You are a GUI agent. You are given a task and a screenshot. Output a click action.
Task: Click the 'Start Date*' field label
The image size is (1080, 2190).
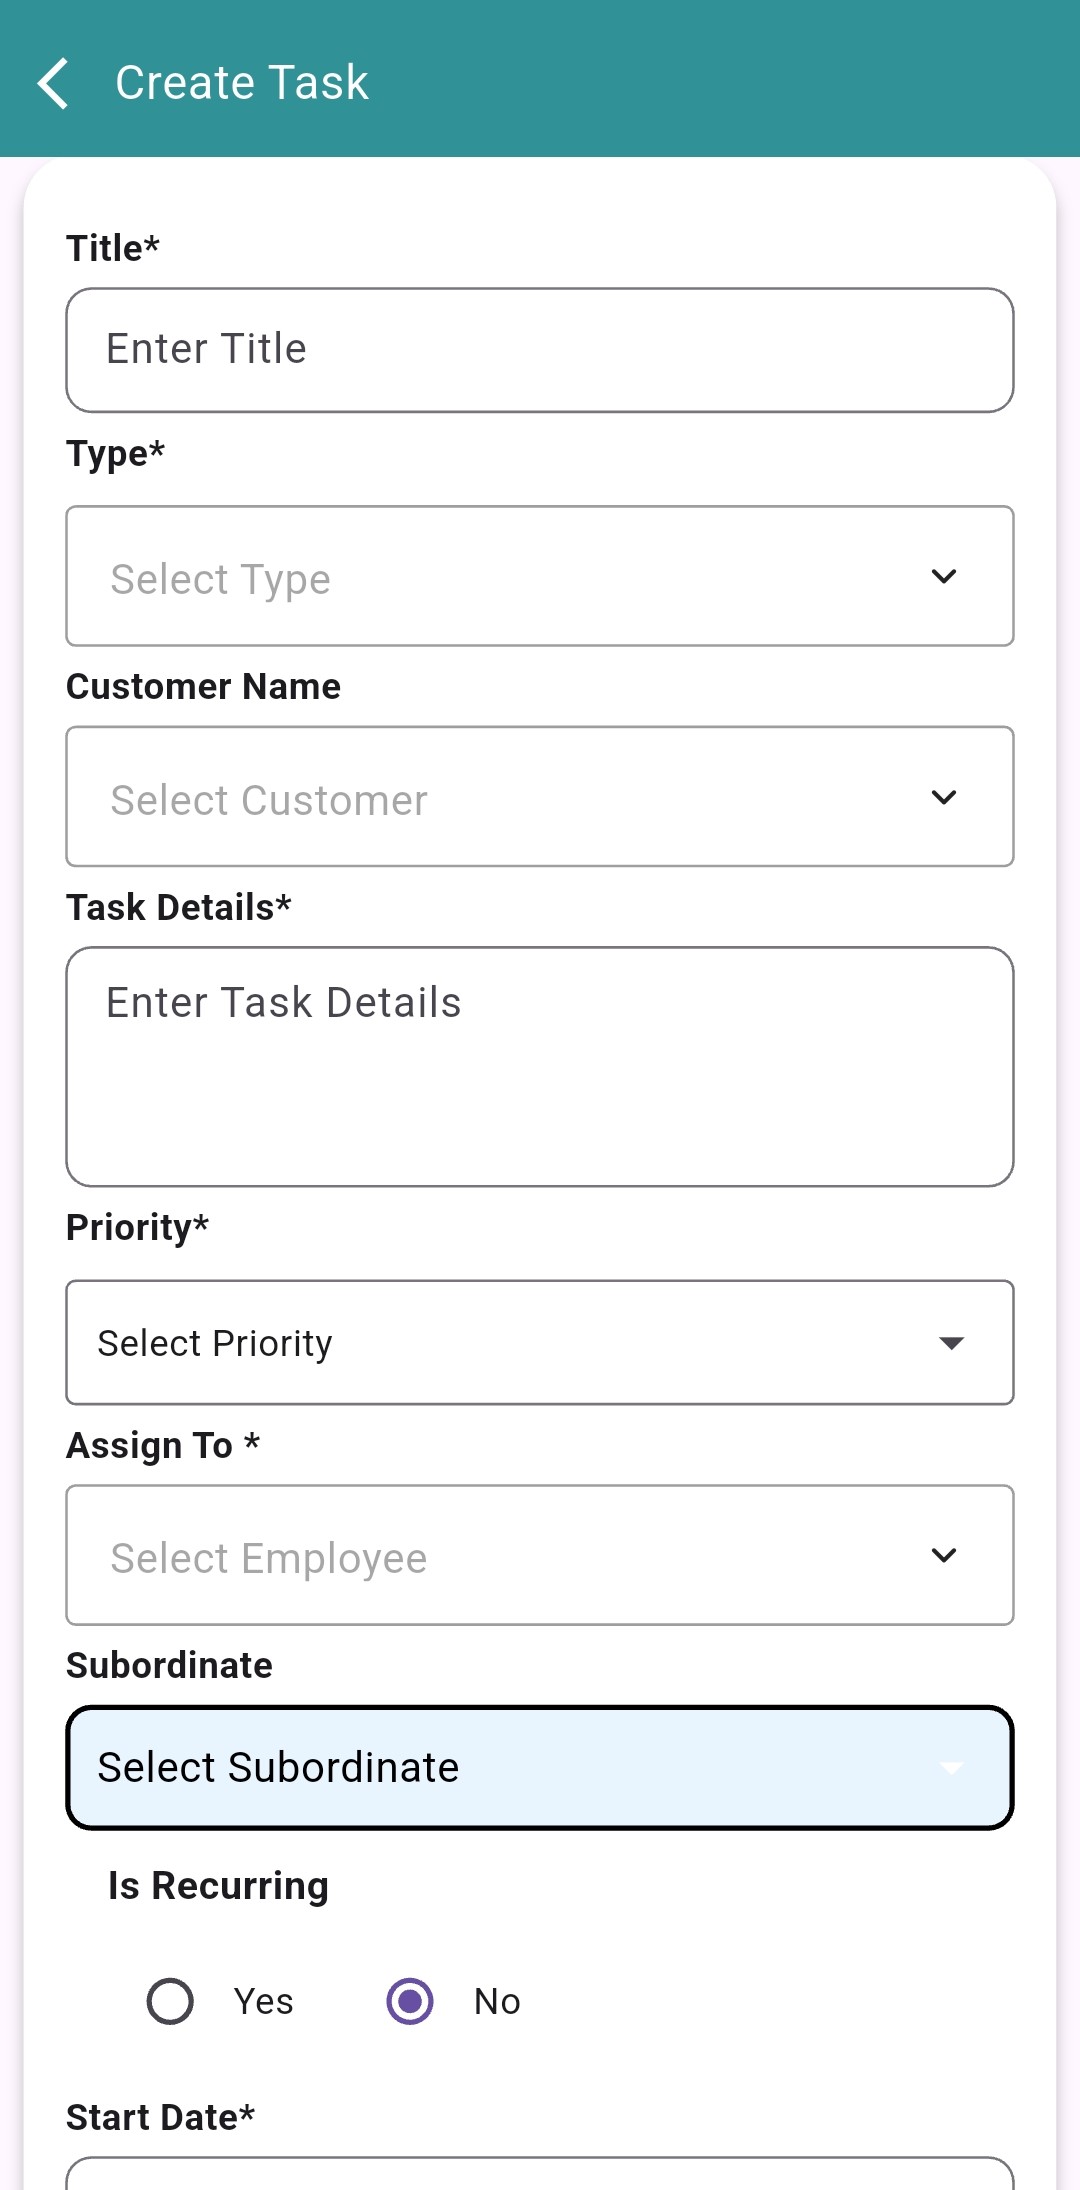point(160,2117)
